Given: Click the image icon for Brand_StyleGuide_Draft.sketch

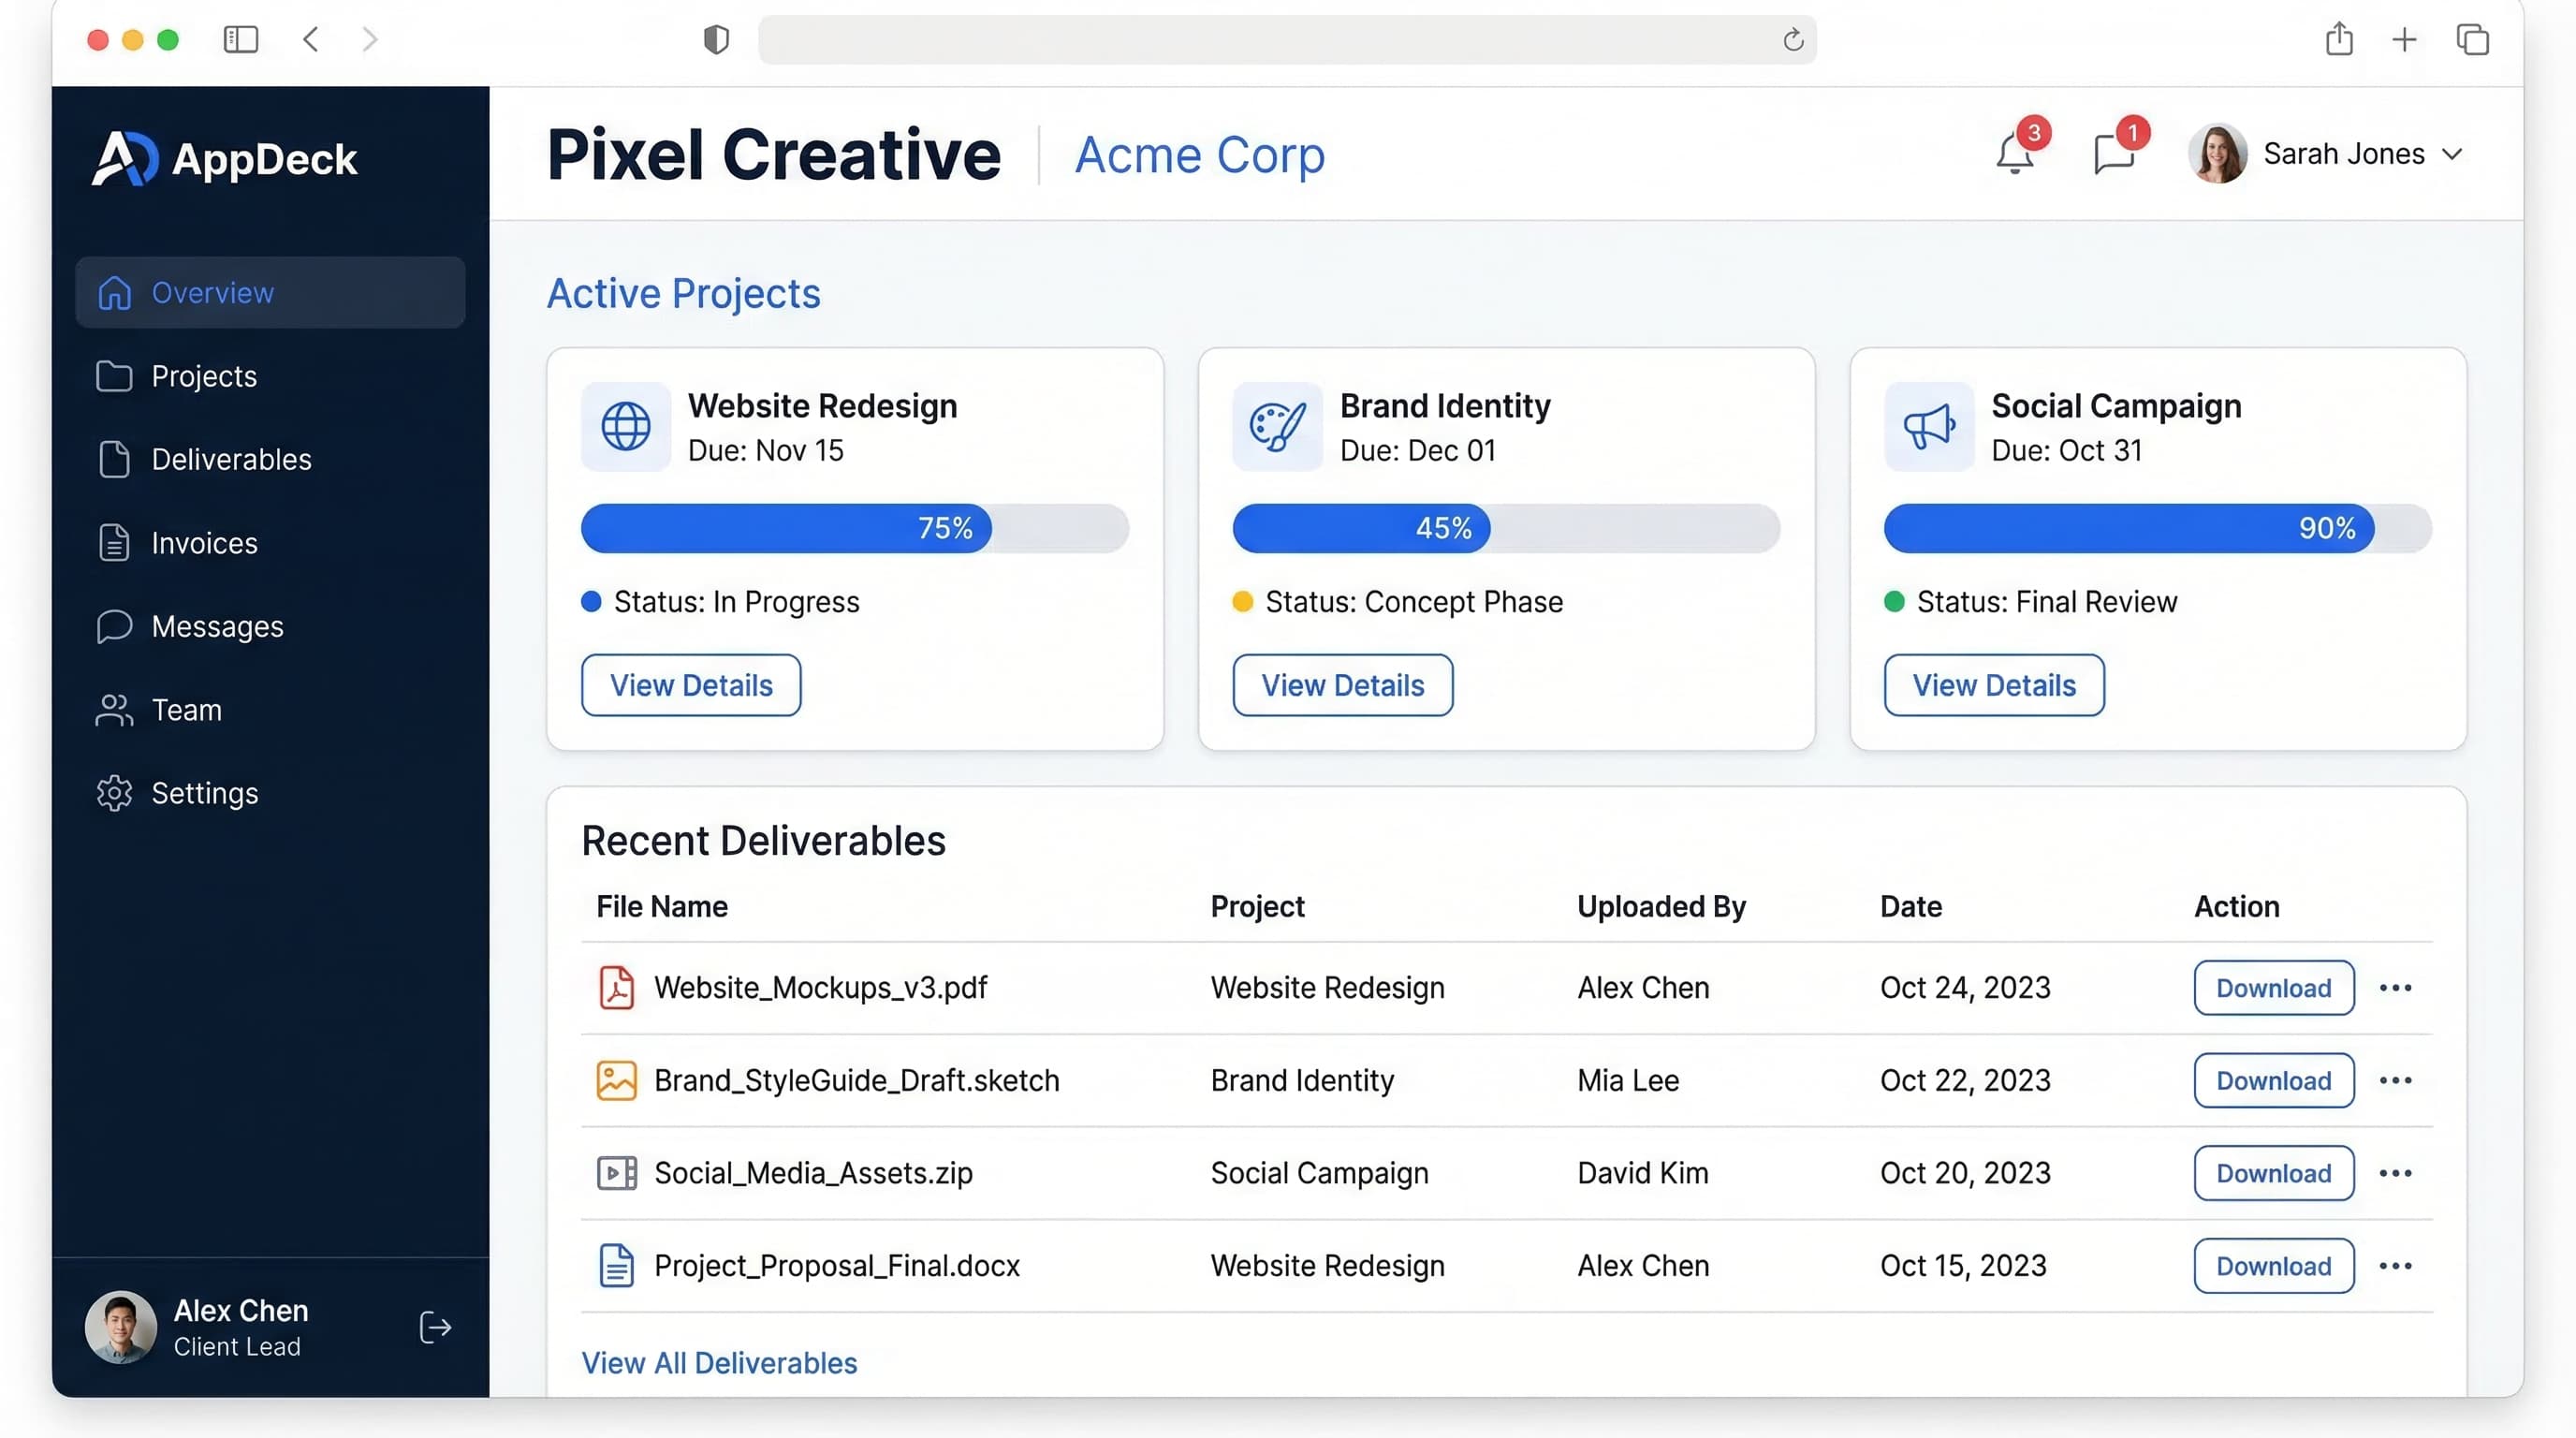Looking at the screenshot, I should coord(616,1080).
